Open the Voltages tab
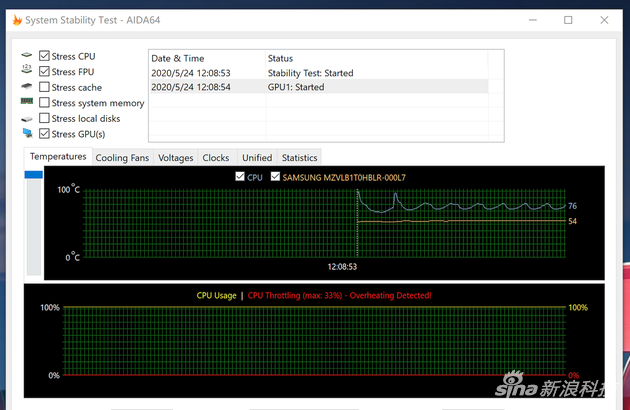 (x=176, y=158)
